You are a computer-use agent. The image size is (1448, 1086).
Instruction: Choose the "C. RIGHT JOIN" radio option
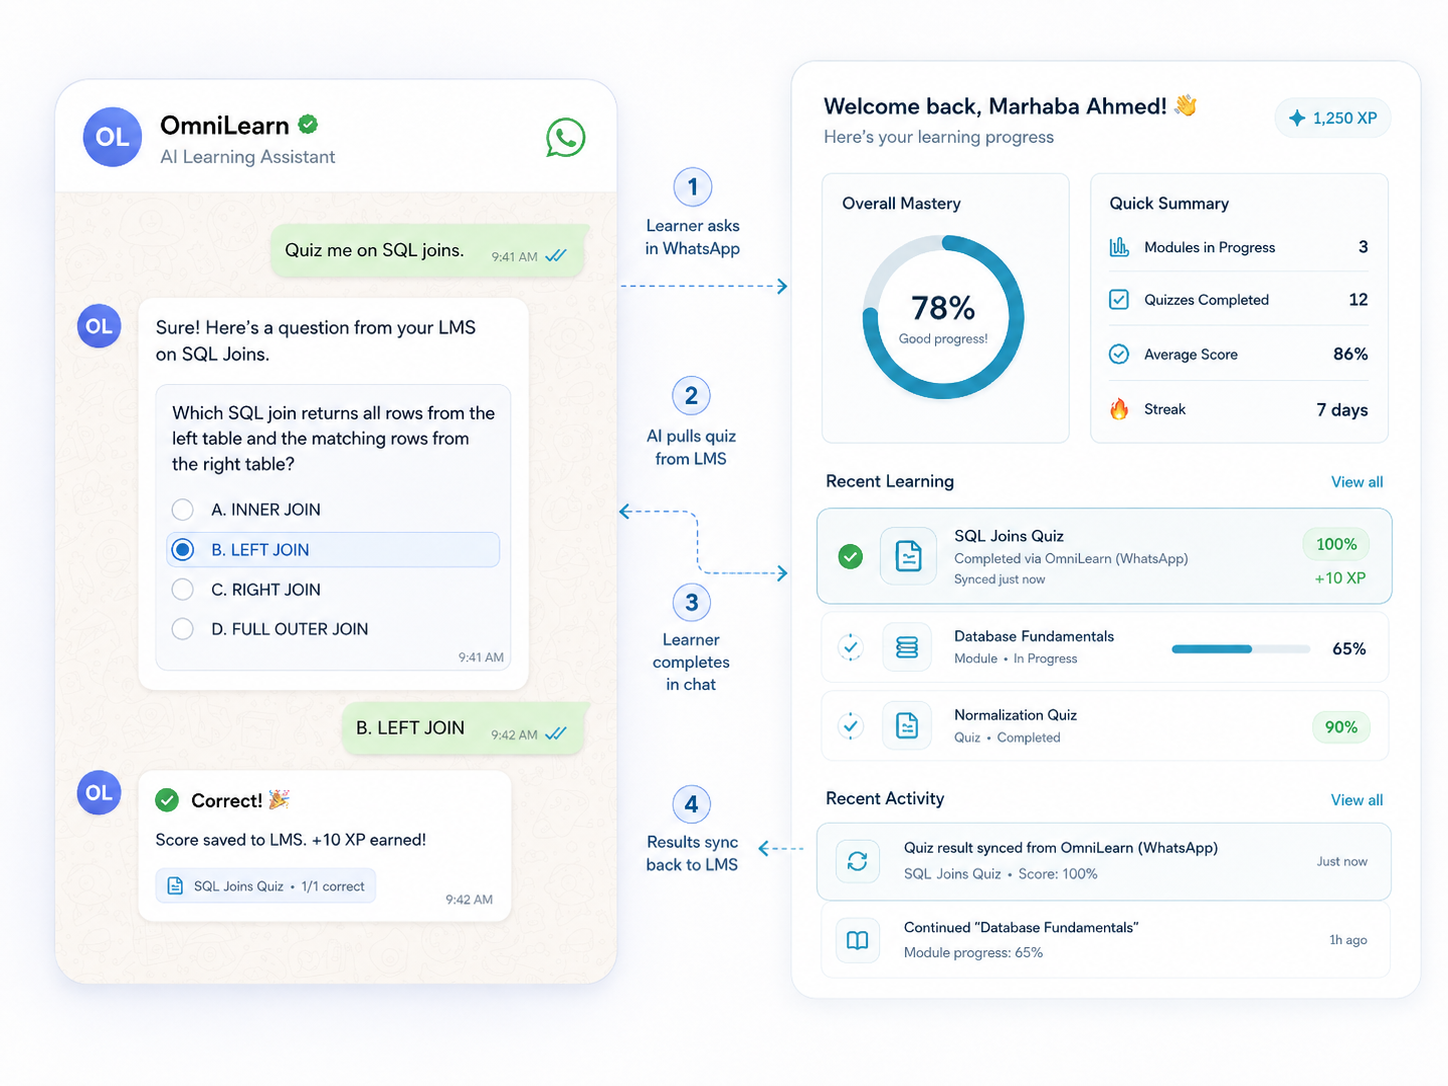click(182, 590)
